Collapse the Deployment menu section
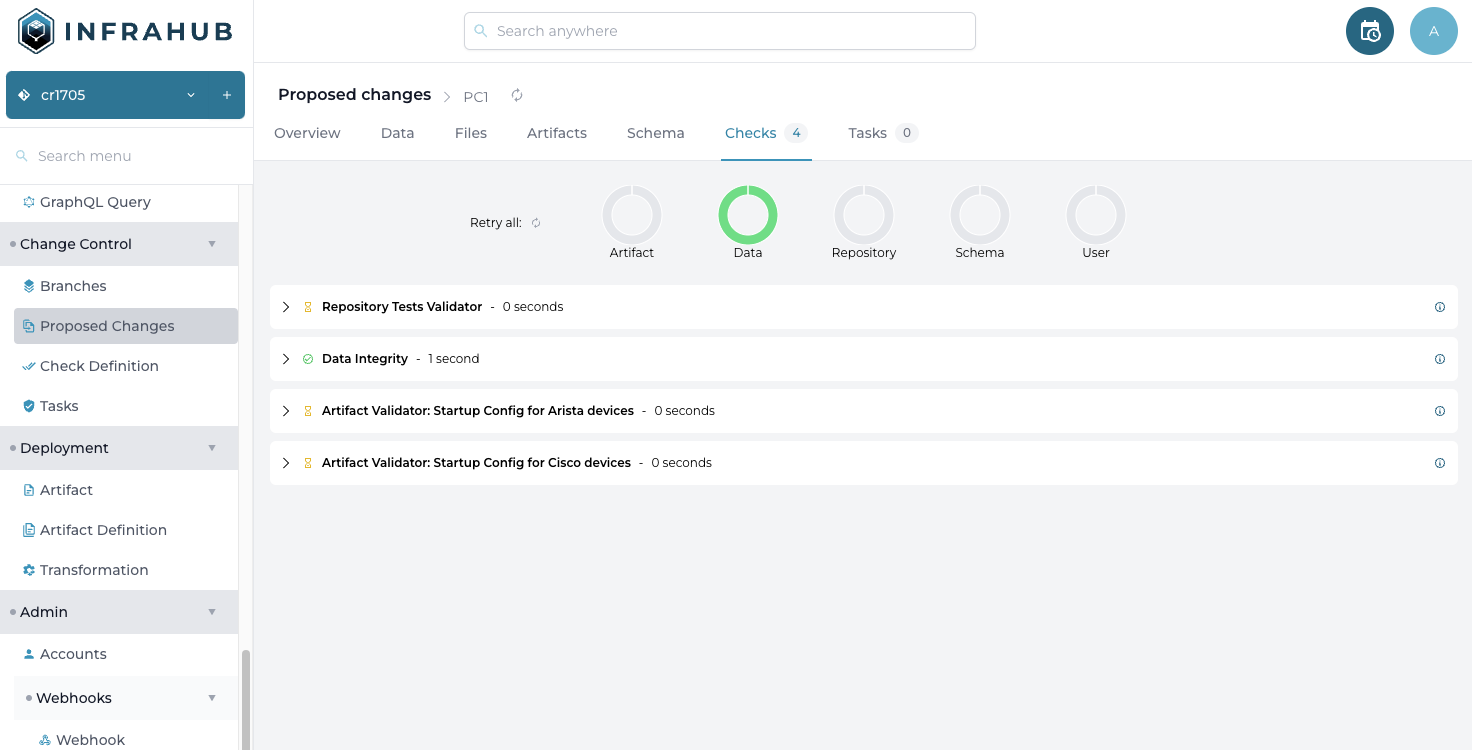 211,448
